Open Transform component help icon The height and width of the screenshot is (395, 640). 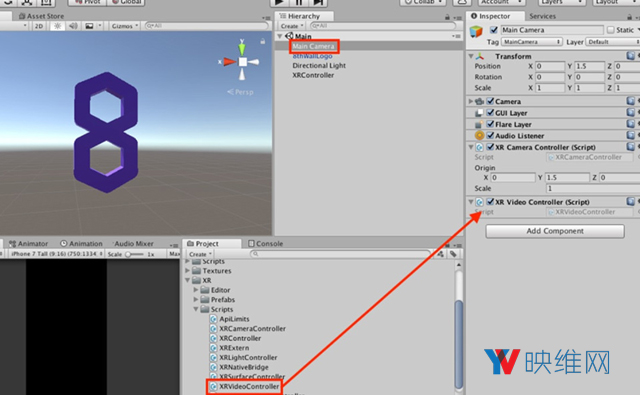click(x=631, y=55)
